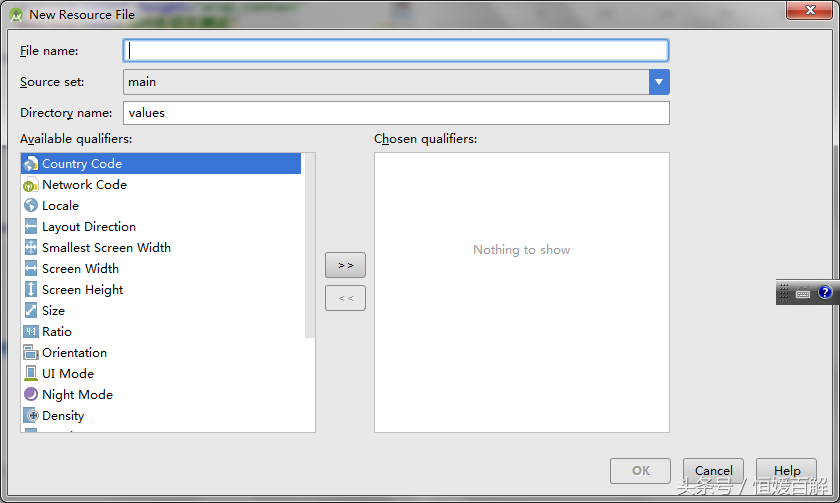
Task: Click the Directory name label
Action: (66, 113)
